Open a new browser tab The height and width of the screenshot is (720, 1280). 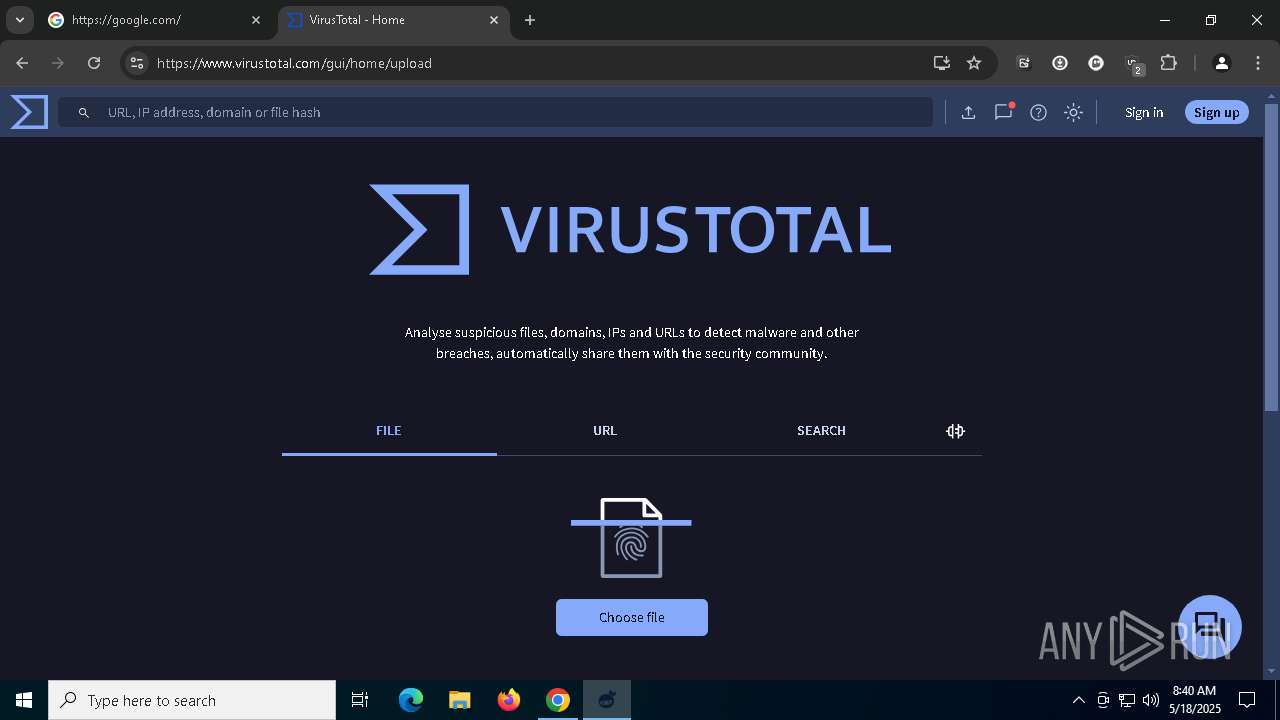pos(530,20)
